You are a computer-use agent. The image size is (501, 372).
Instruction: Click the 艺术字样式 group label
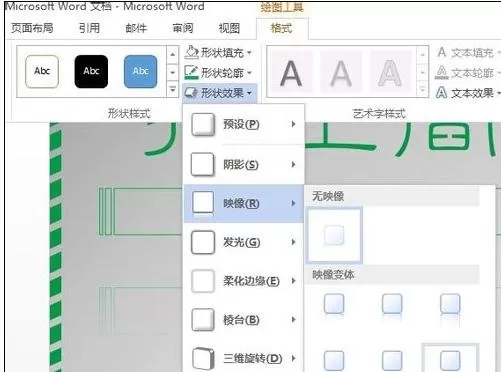379,114
